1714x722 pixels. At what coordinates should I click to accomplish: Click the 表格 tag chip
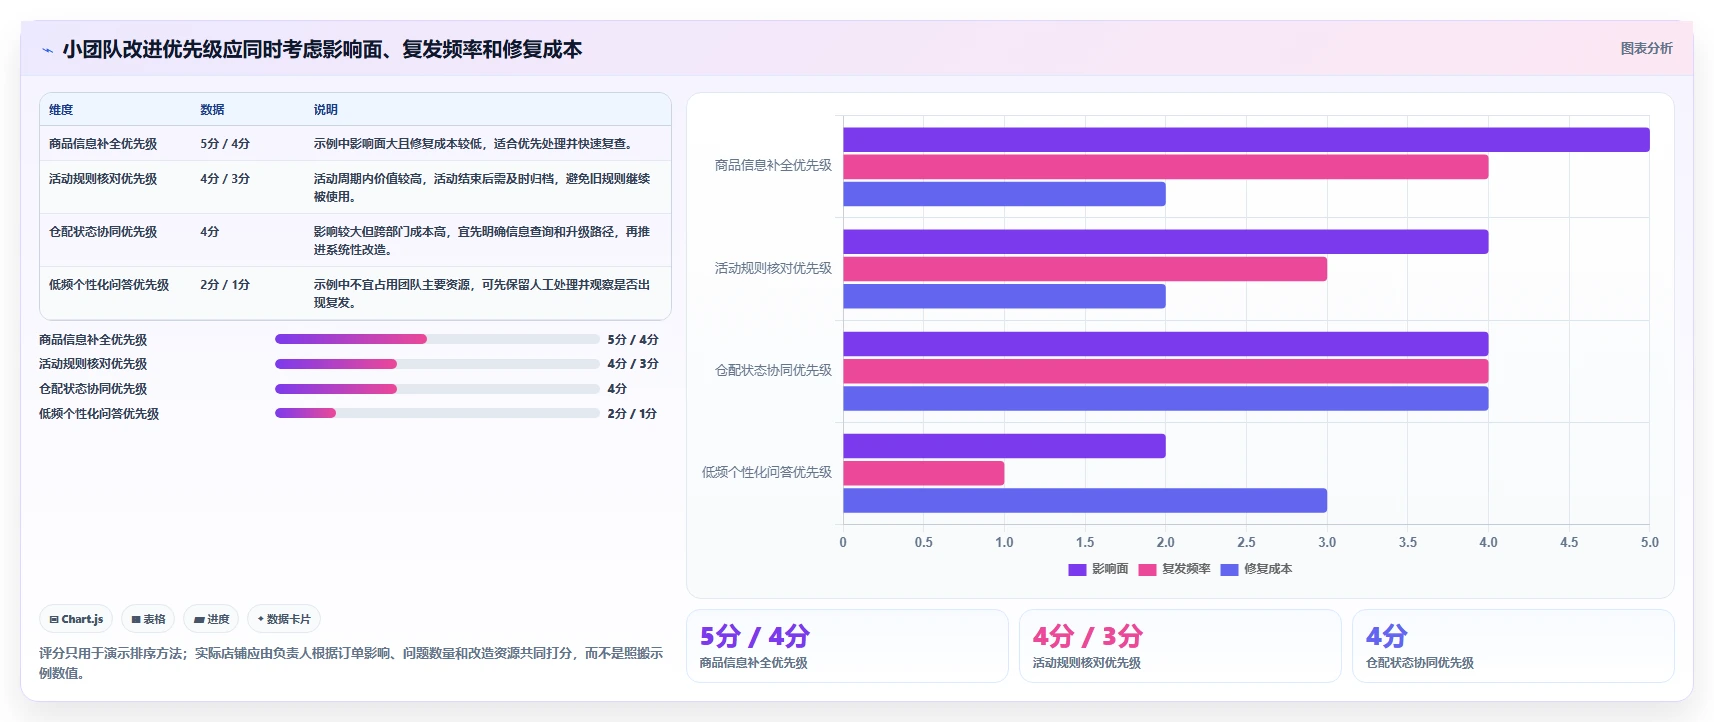coord(148,619)
